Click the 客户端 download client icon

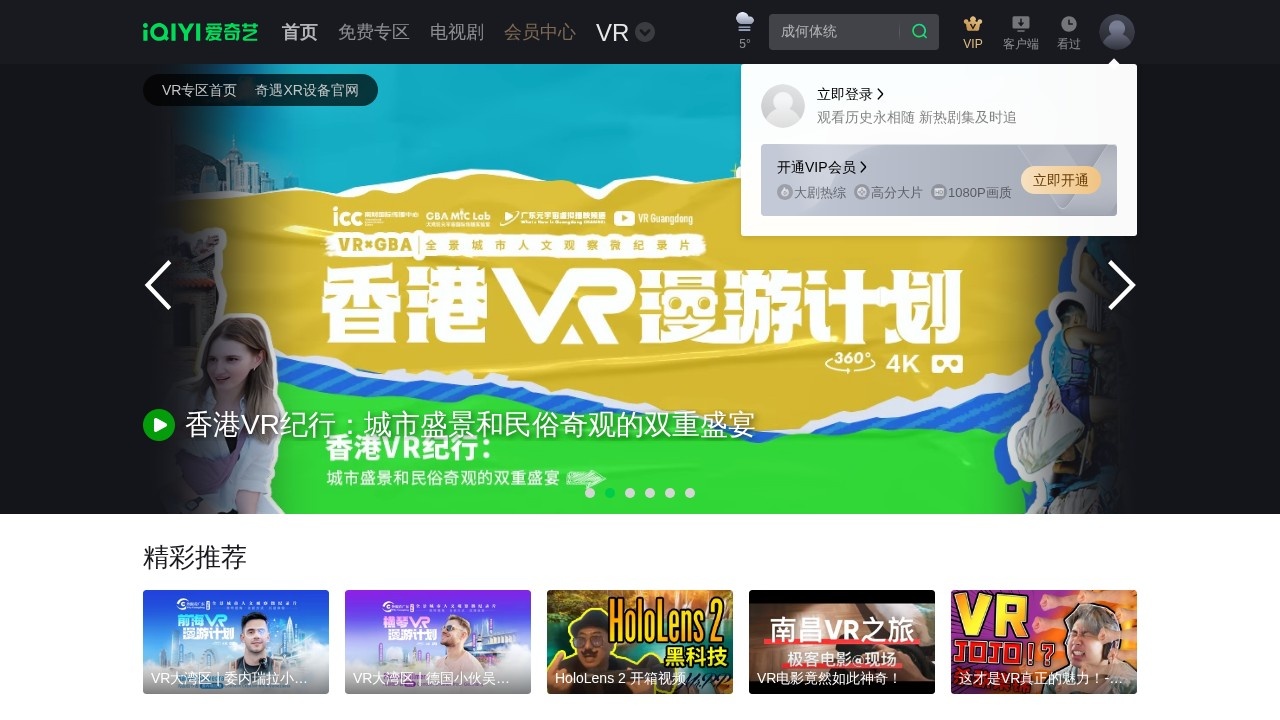(x=1020, y=25)
